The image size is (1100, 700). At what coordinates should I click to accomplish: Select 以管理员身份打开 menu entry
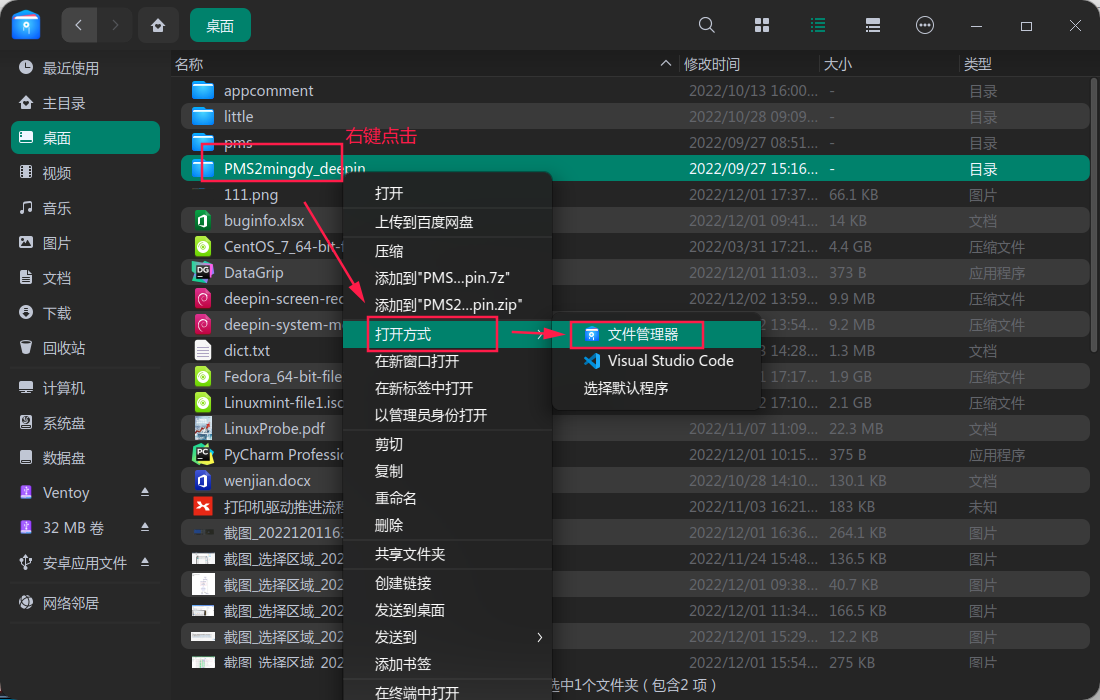click(447, 415)
